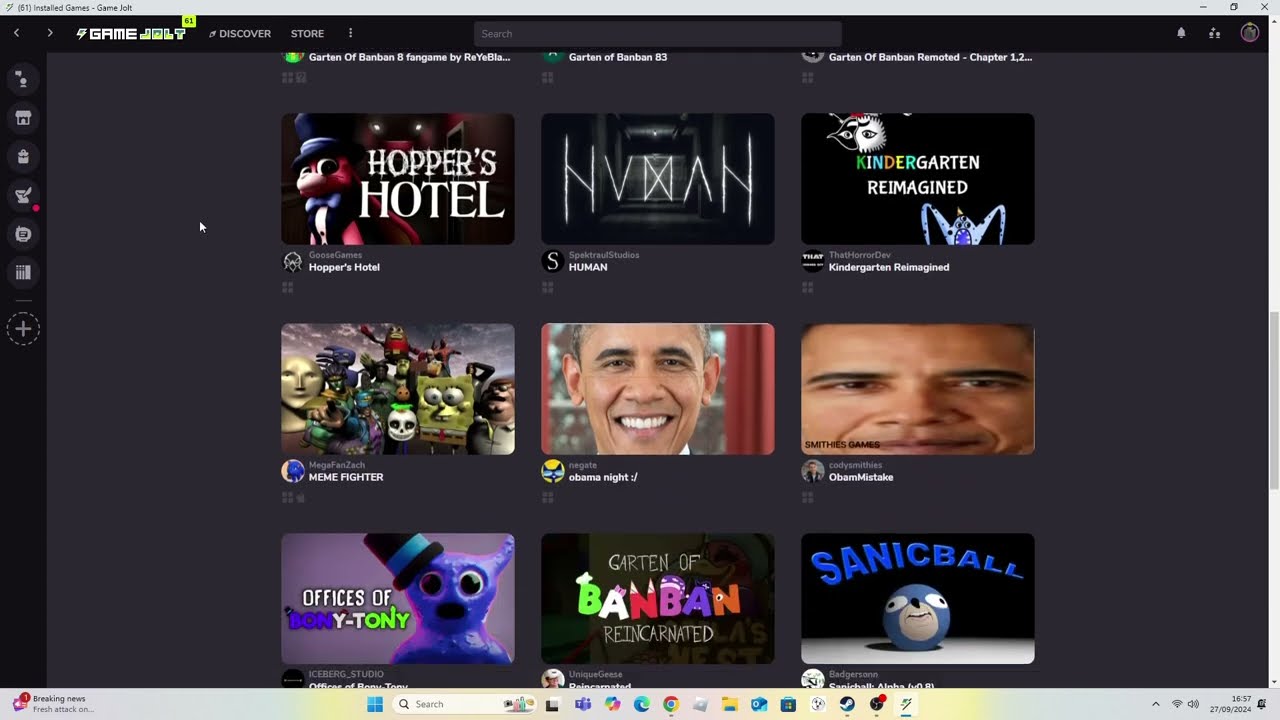
Task: Click Windows platform icon under Hopper's Hotel
Action: 287,288
